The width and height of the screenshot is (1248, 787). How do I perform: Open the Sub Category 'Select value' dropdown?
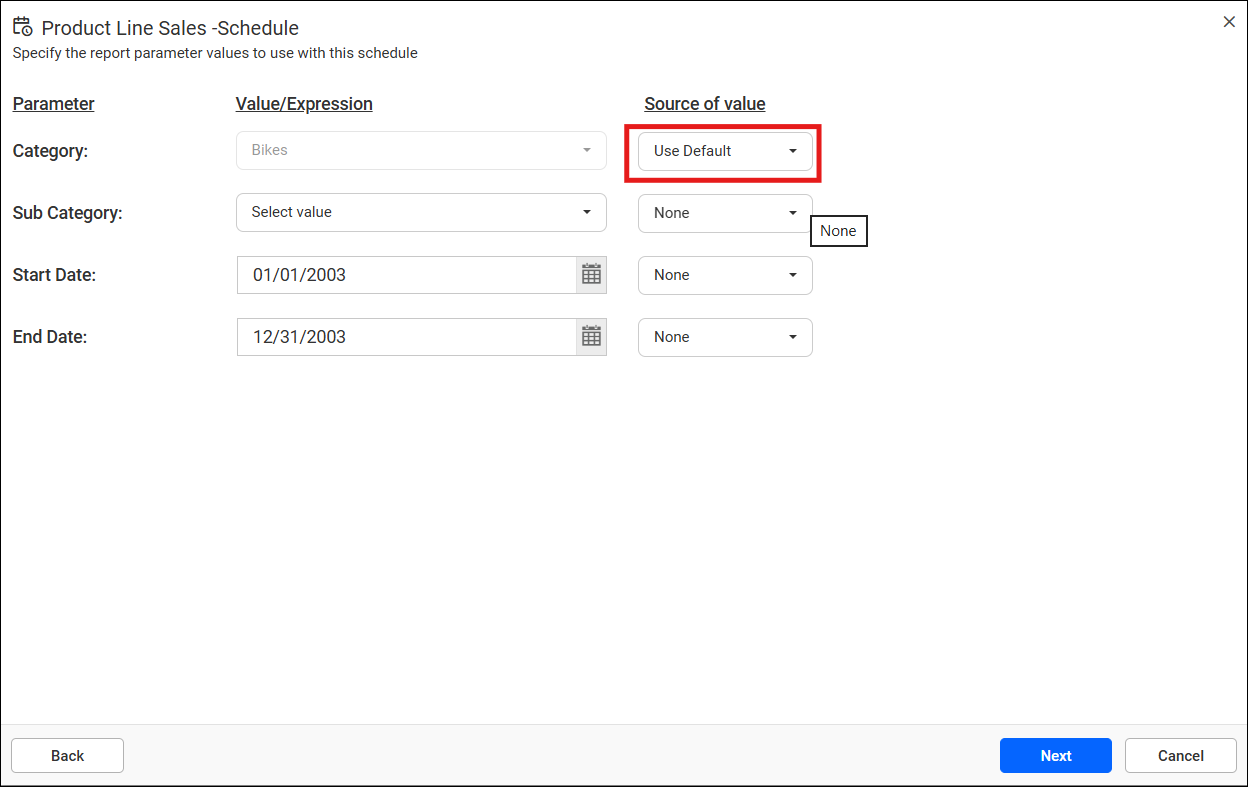point(421,212)
